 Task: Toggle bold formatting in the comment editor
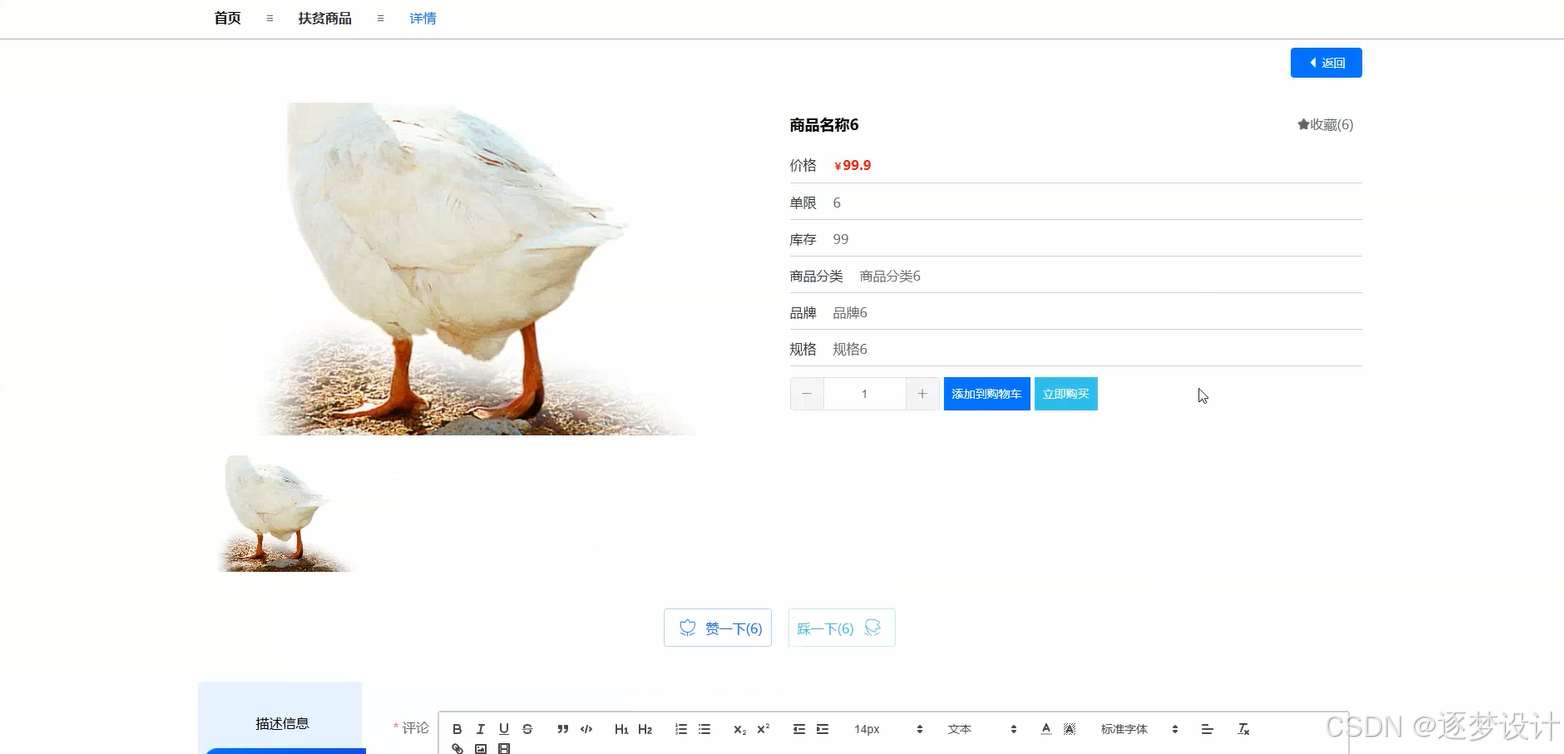click(x=457, y=729)
